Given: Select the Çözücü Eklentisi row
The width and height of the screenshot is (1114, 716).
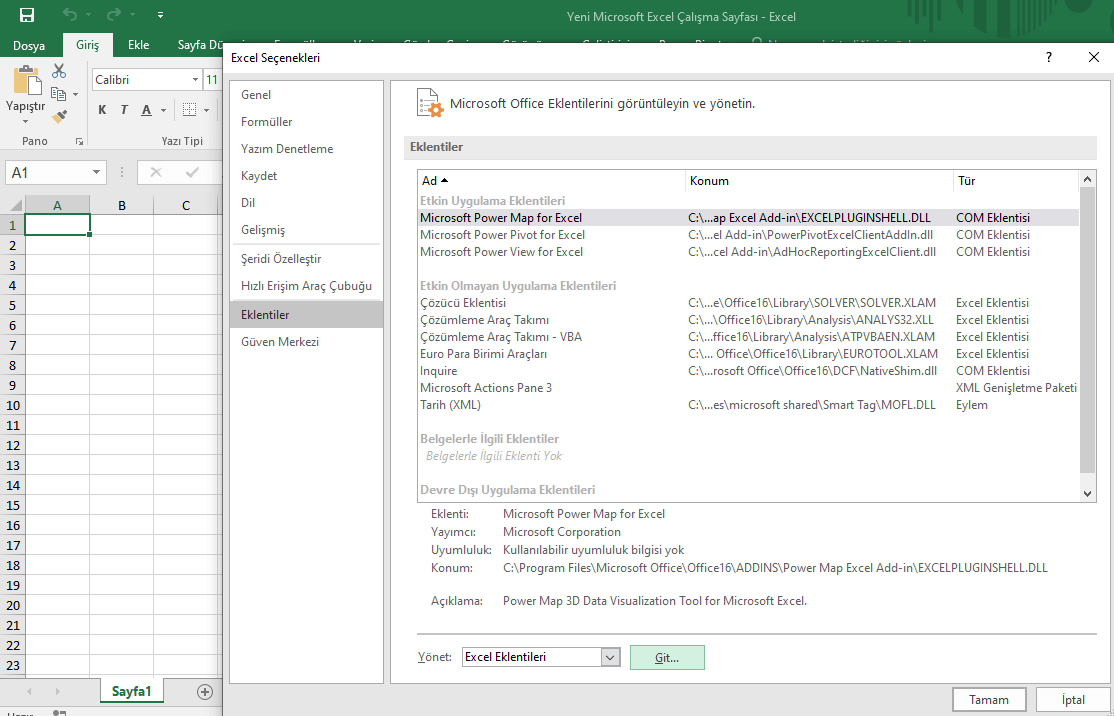Looking at the screenshot, I should click(748, 303).
